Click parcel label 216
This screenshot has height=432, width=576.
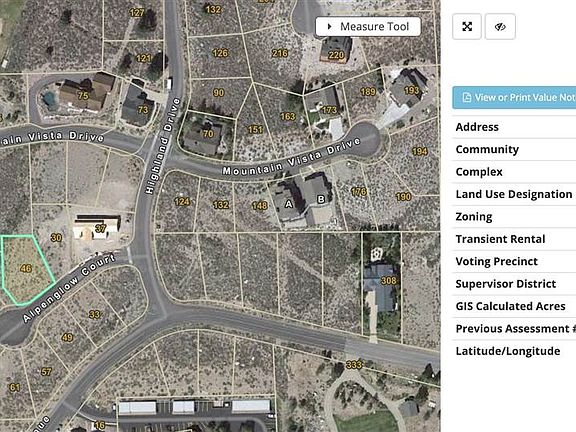[x=280, y=53]
